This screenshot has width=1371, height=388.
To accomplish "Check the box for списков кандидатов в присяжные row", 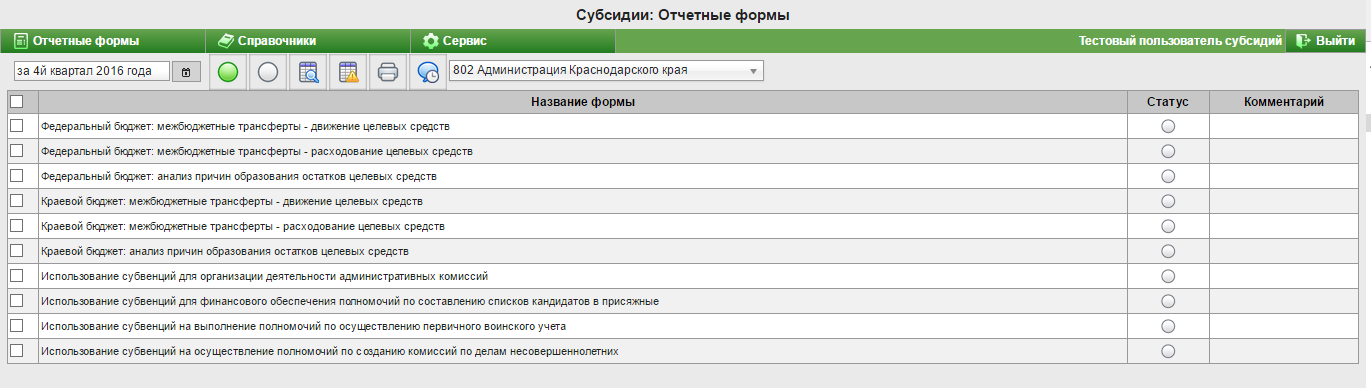I will tap(16, 301).
